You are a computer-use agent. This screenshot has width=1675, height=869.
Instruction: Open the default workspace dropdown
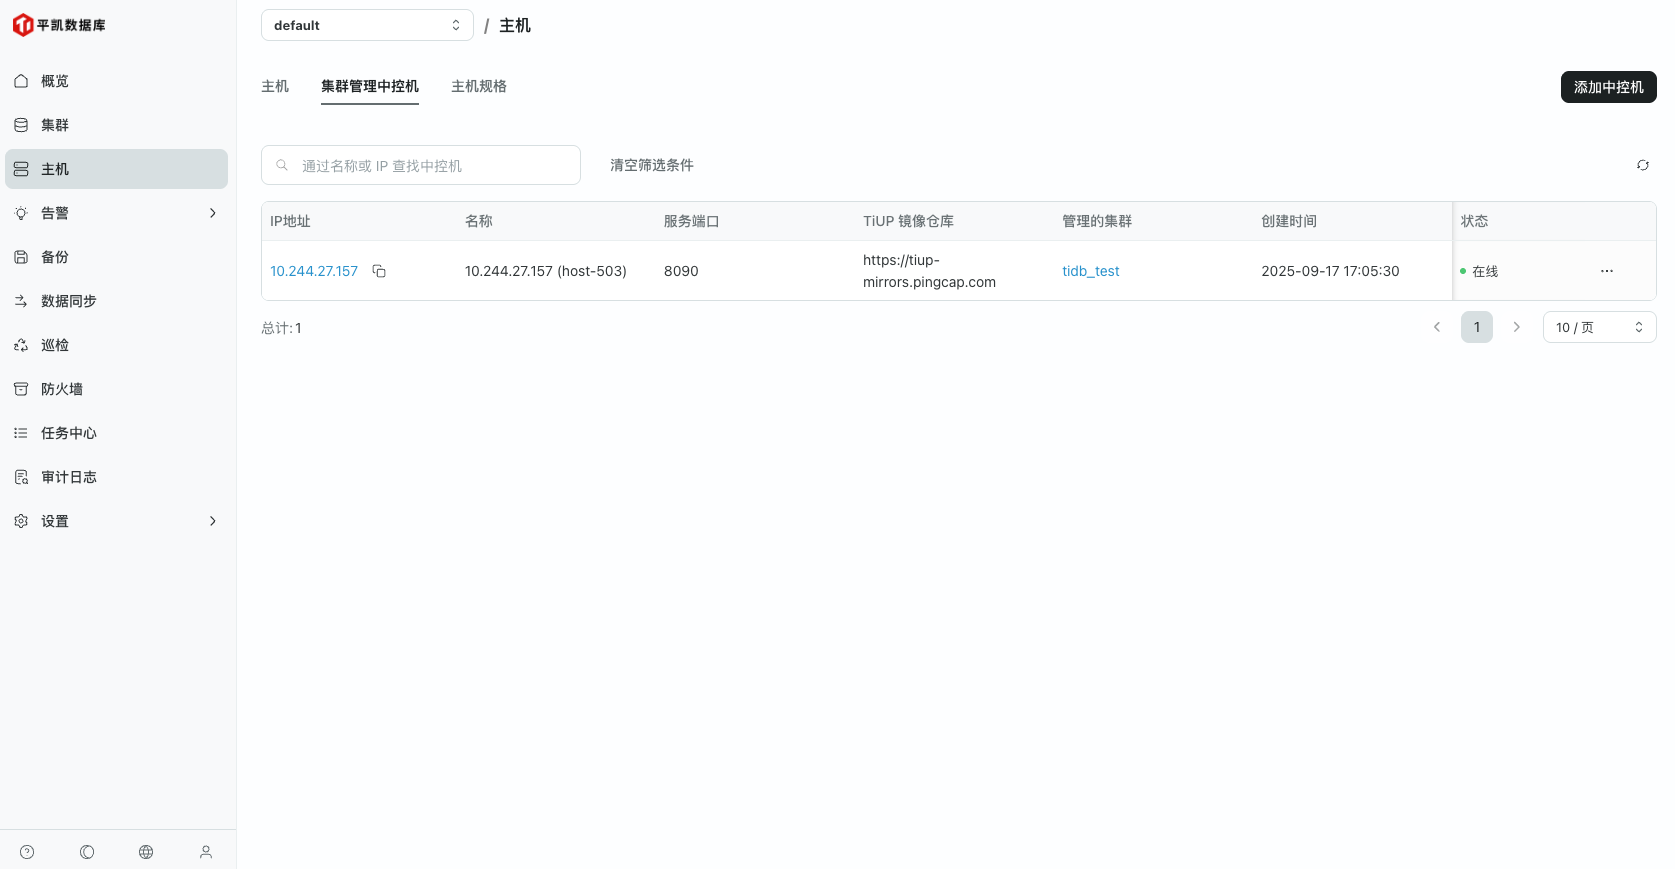coord(367,25)
